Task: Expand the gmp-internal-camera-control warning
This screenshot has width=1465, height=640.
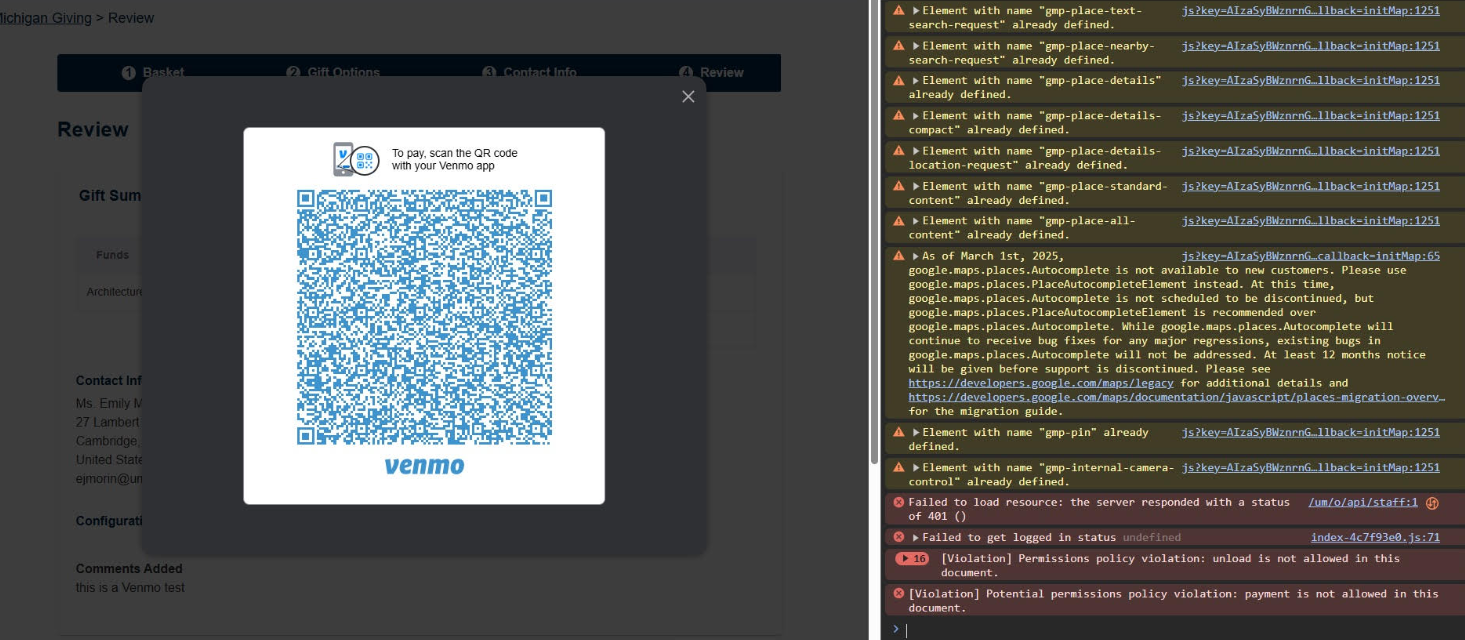Action: 916,467
